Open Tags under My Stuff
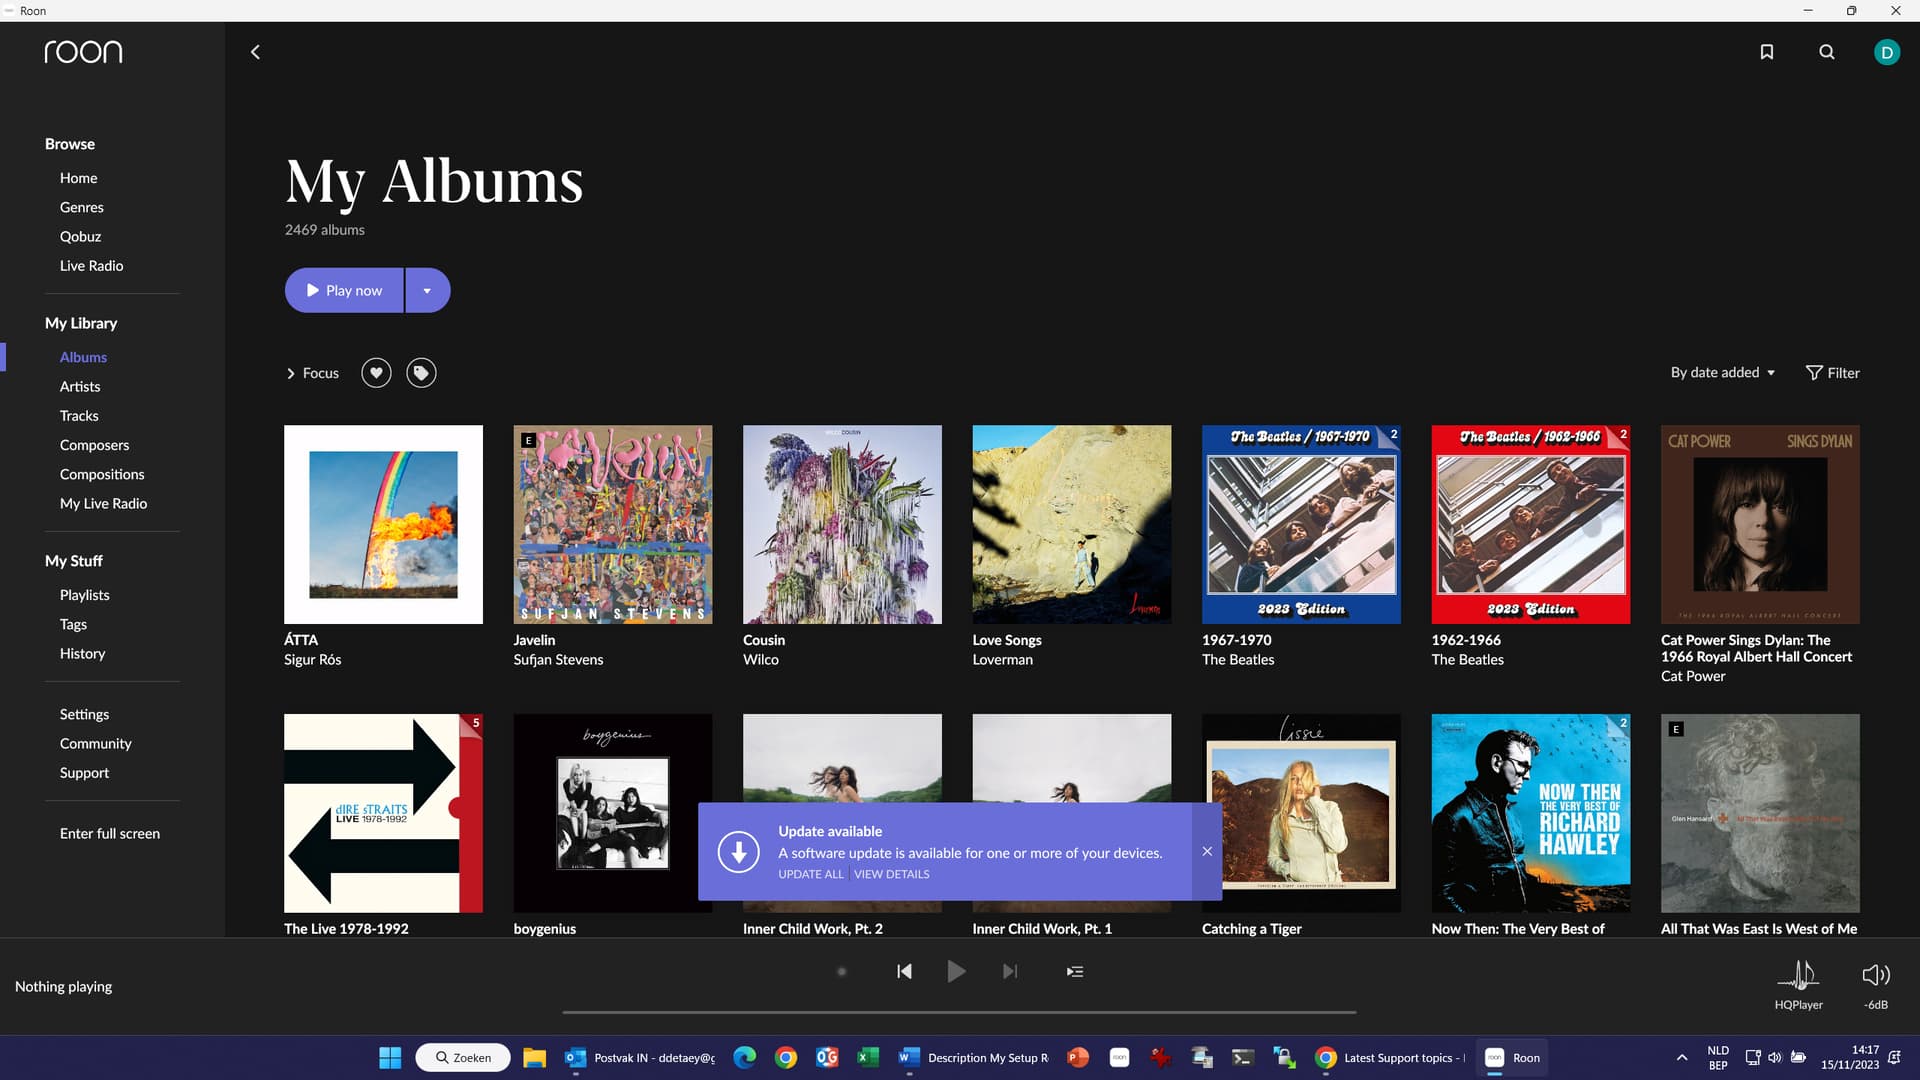The width and height of the screenshot is (1920, 1080). coord(73,624)
